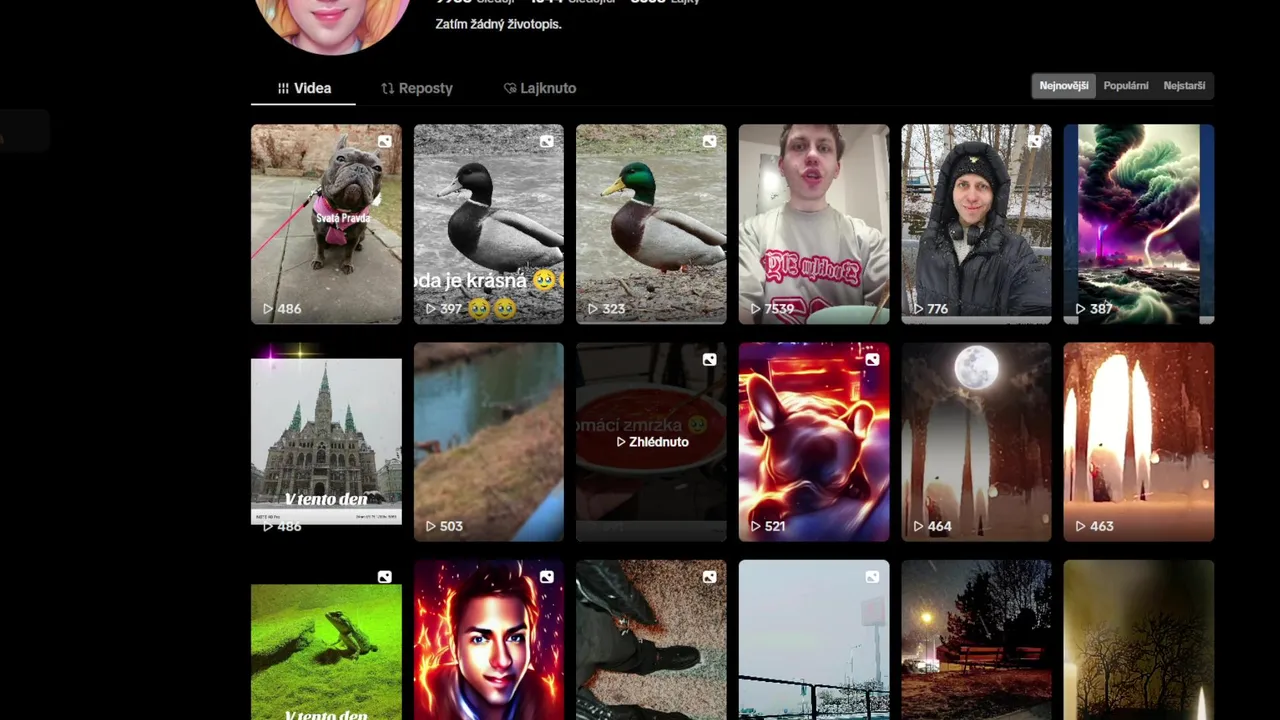Click photo-post icon on black-and-white duck thumbnail
The width and height of the screenshot is (1280, 720).
coord(546,142)
